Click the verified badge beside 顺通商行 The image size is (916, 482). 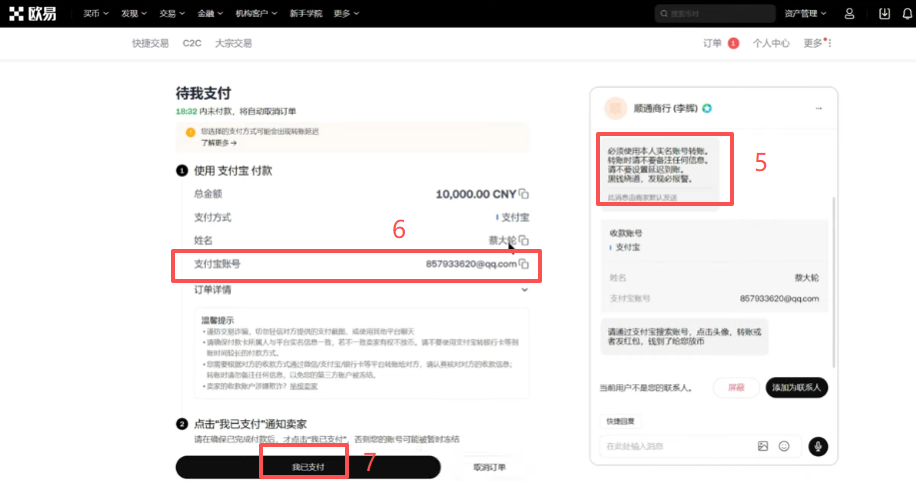click(x=707, y=108)
